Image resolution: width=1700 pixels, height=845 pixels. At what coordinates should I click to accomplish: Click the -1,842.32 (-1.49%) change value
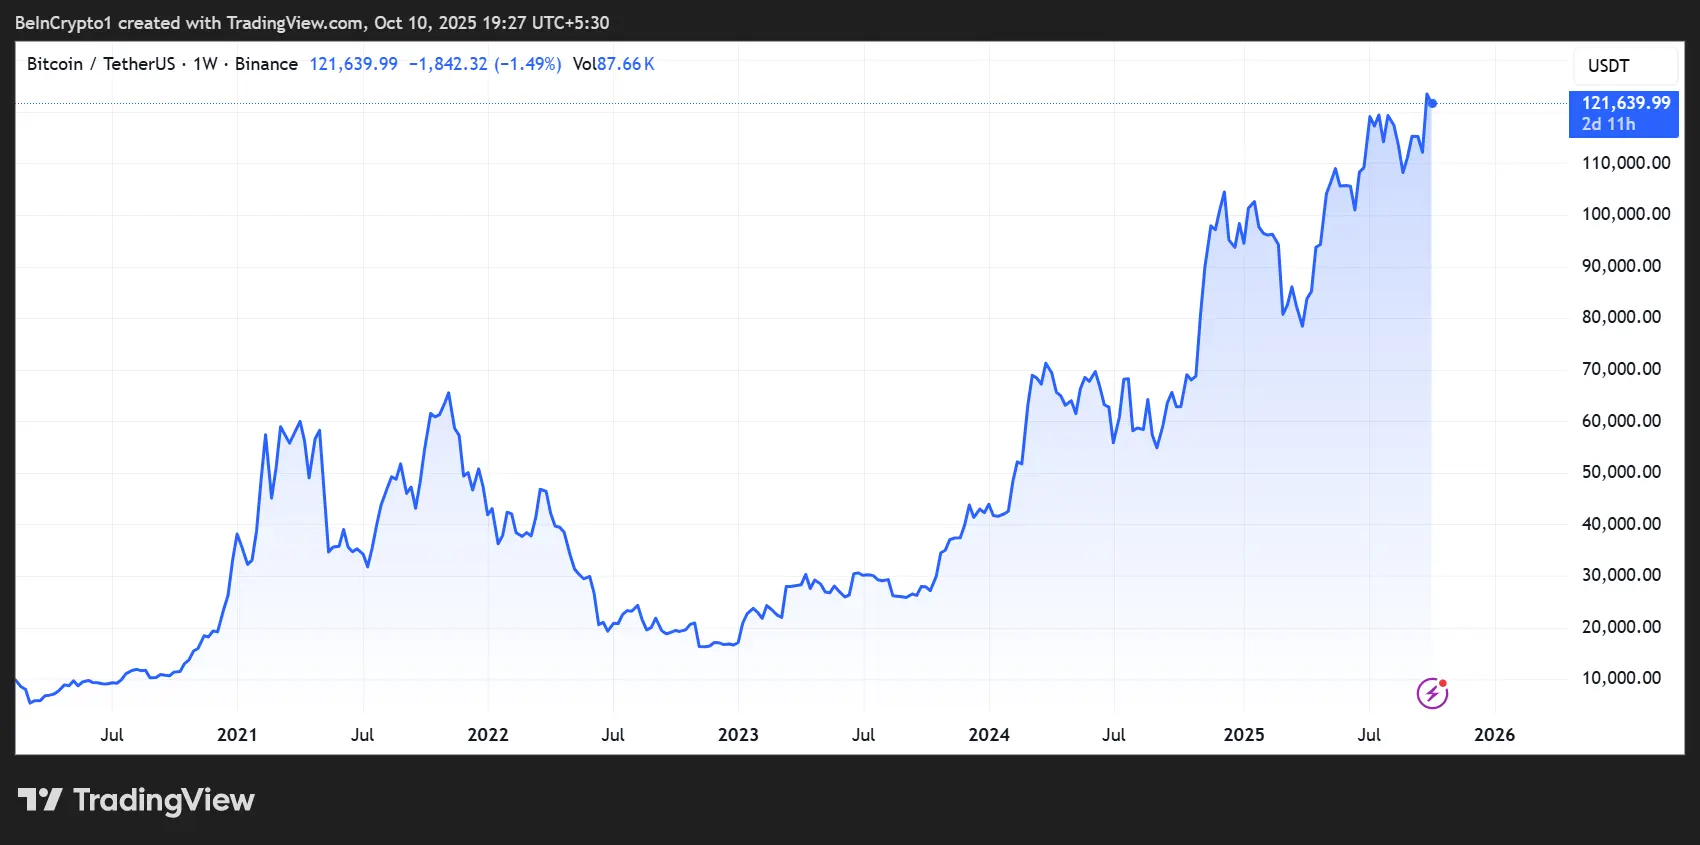[485, 64]
